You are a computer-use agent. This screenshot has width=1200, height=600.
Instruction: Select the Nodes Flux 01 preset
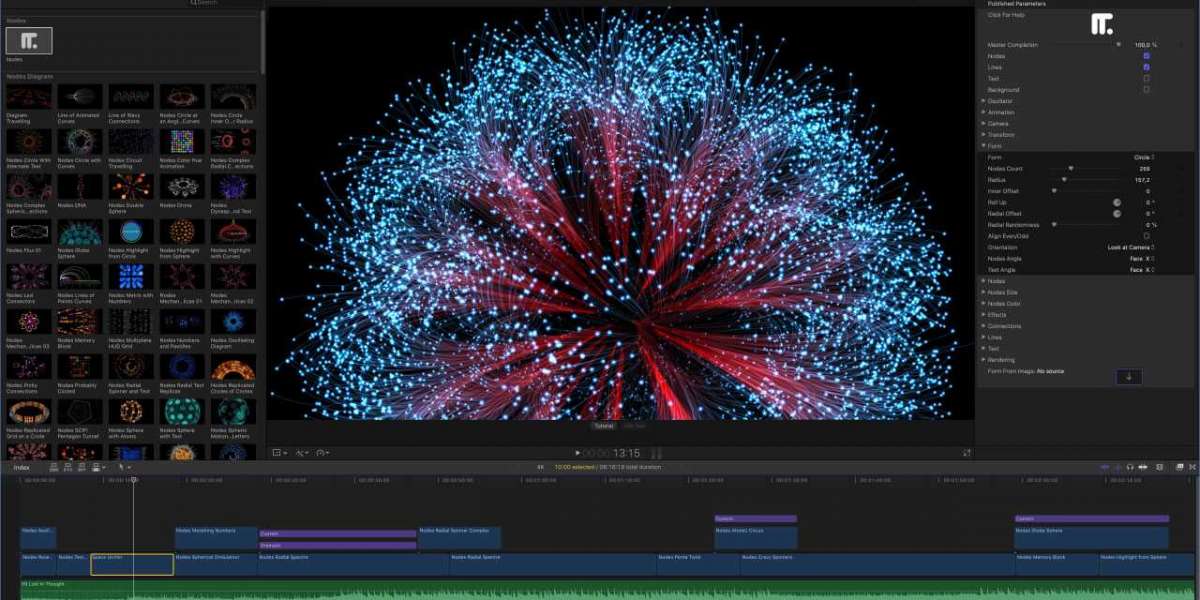(x=28, y=232)
